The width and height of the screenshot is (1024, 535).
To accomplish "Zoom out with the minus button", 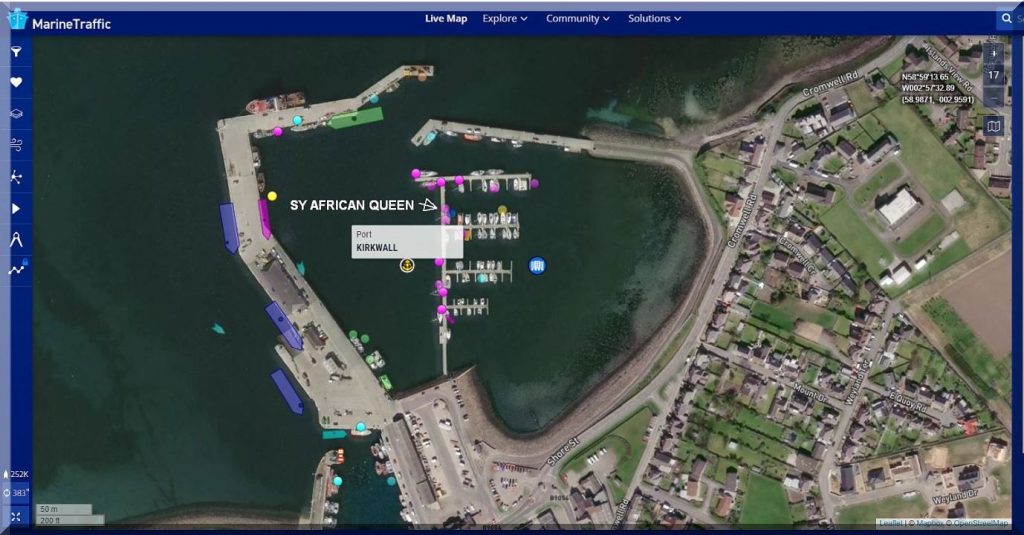I will pyautogui.click(x=993, y=97).
